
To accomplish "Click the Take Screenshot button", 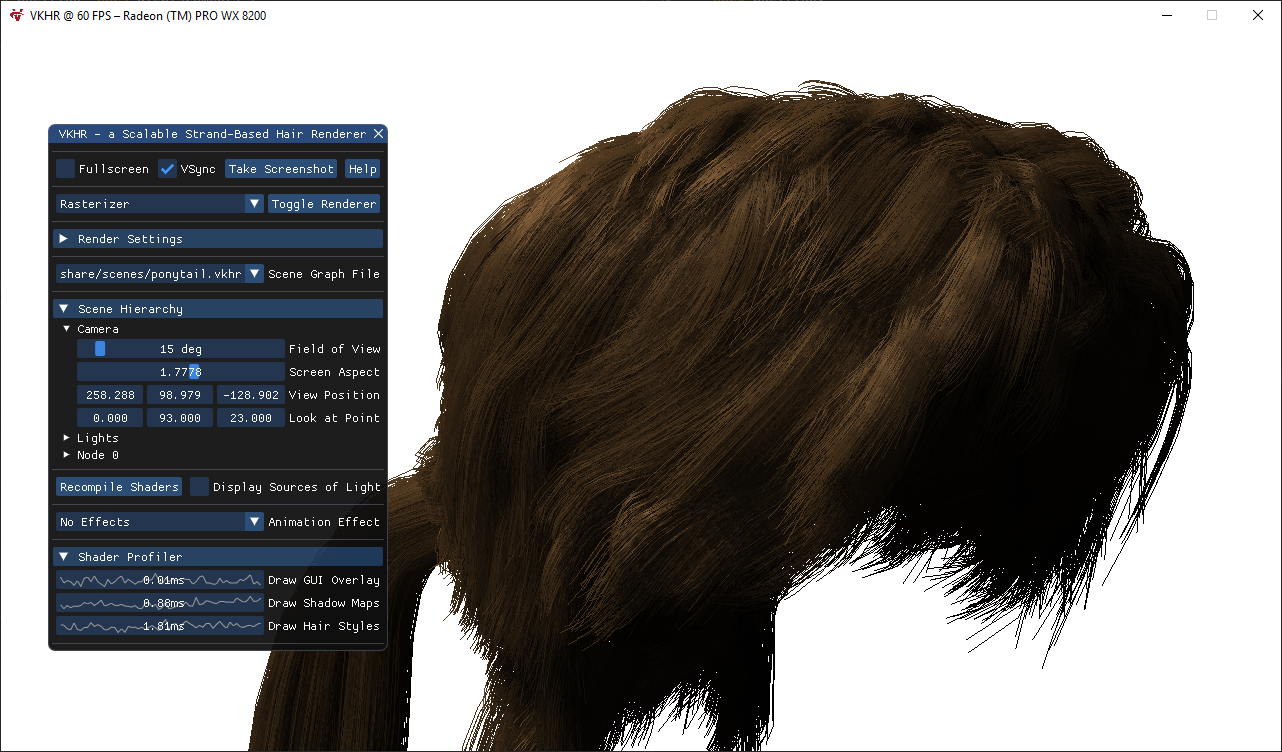I will coord(281,169).
